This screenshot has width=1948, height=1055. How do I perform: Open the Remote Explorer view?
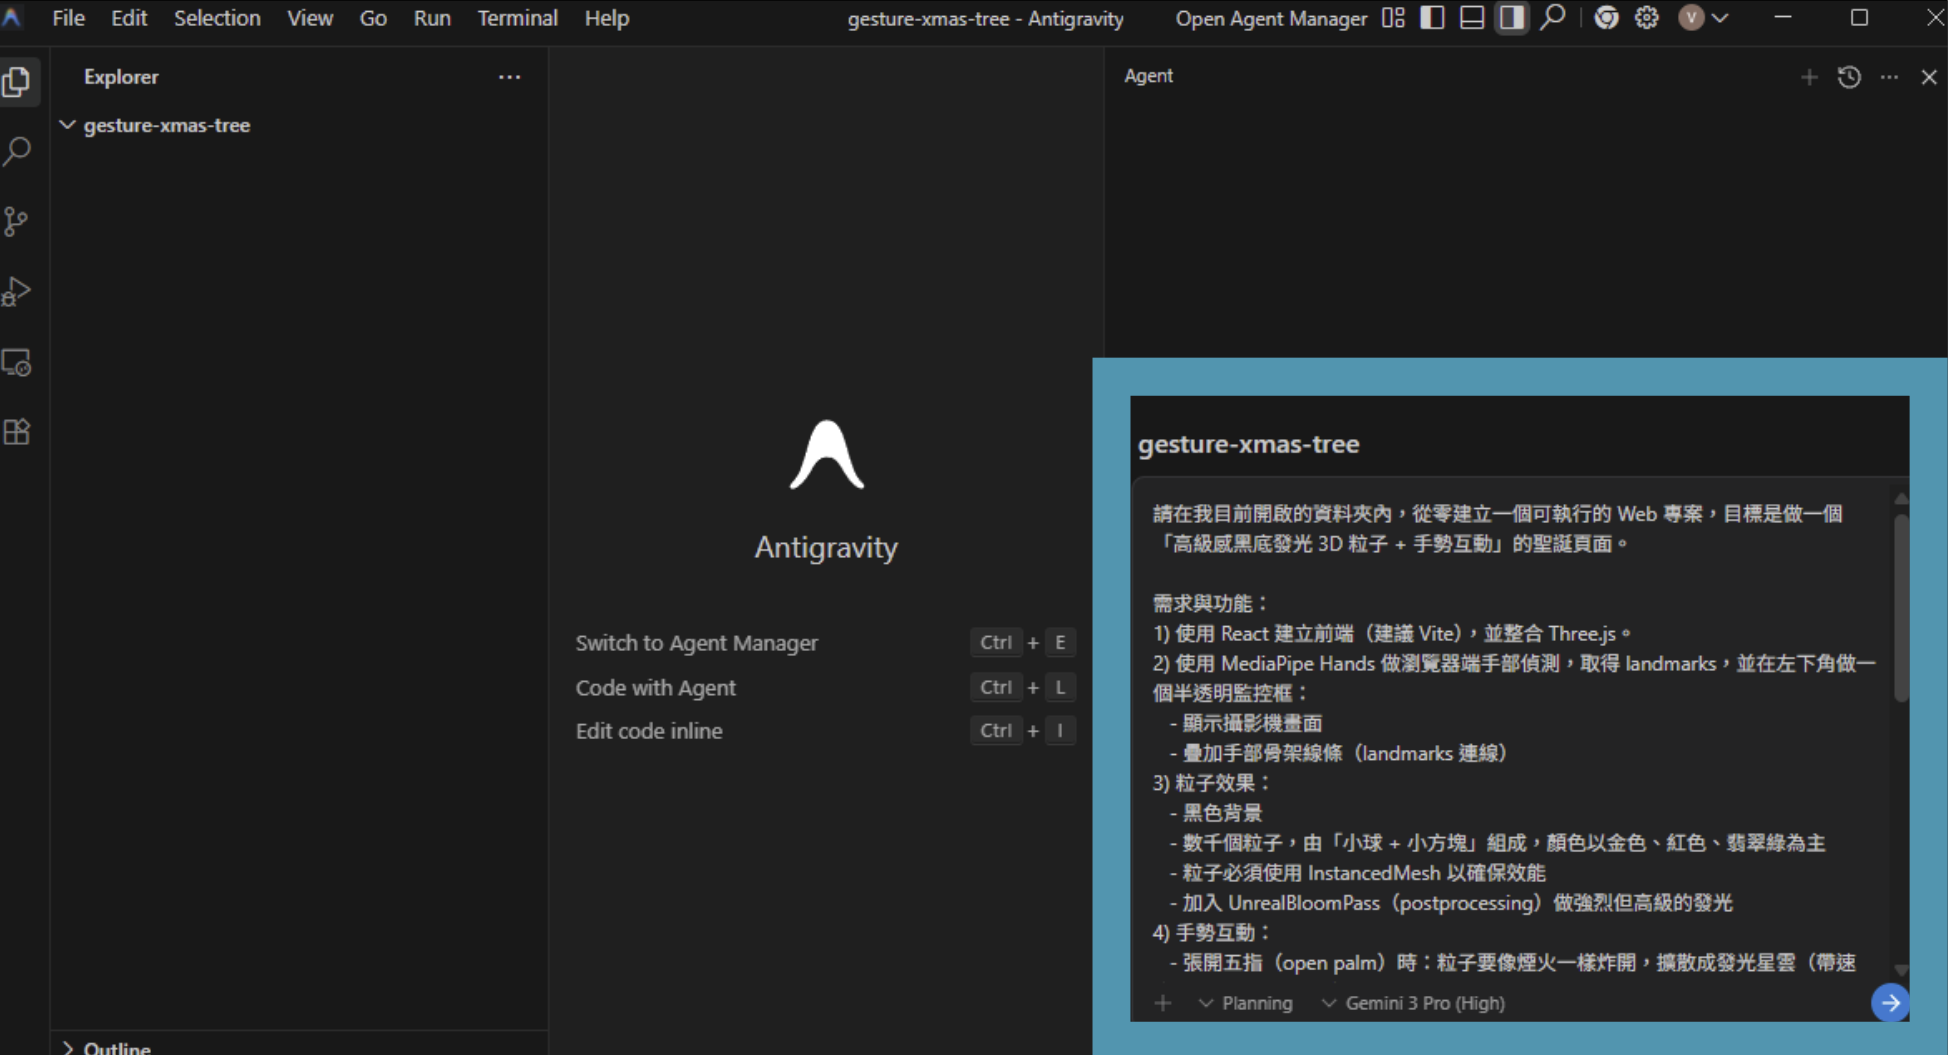tap(17, 362)
